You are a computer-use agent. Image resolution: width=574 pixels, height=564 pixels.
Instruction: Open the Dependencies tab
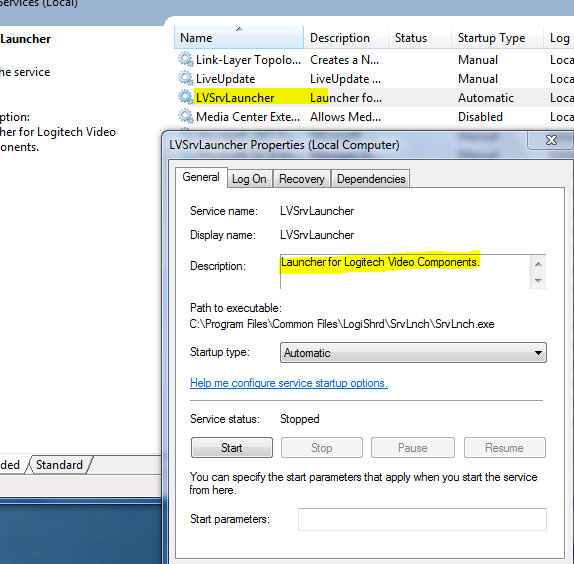pyautogui.click(x=371, y=179)
